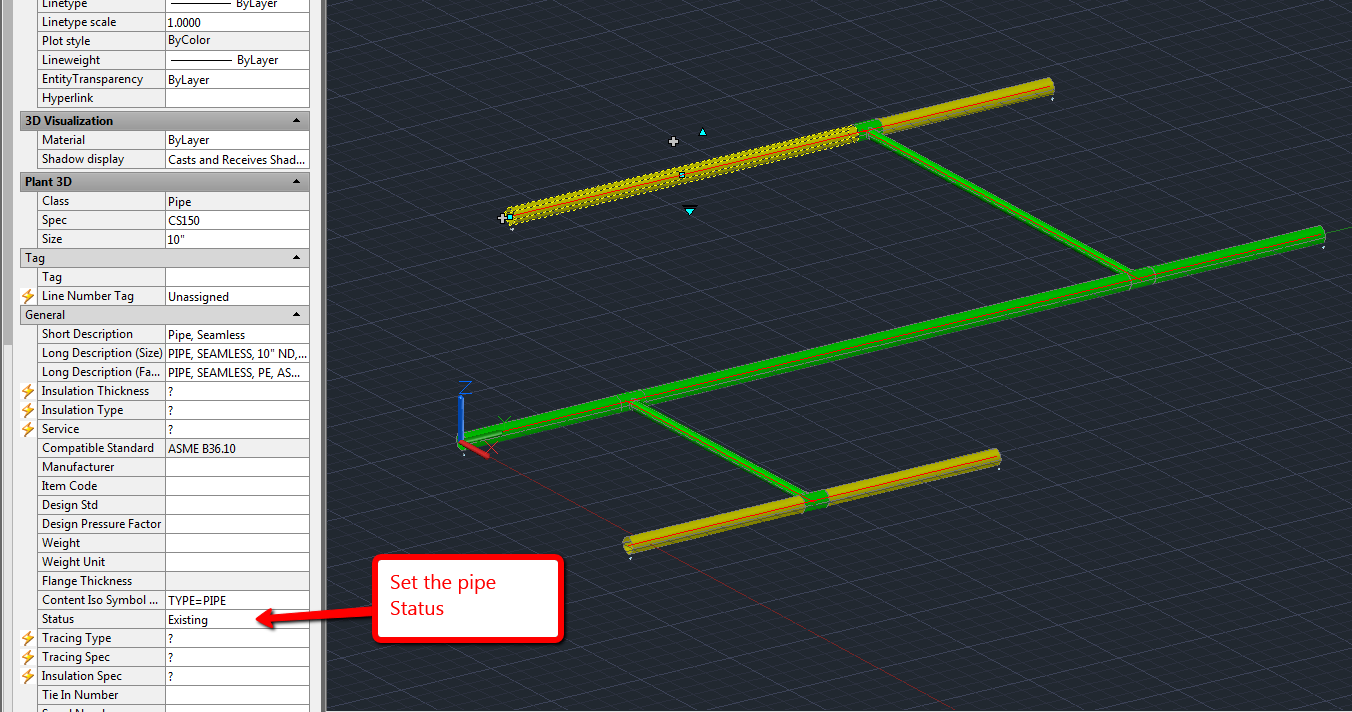Click the lightning icon beside Tracing Spec
Screen dimensions: 1352x712
coord(28,657)
